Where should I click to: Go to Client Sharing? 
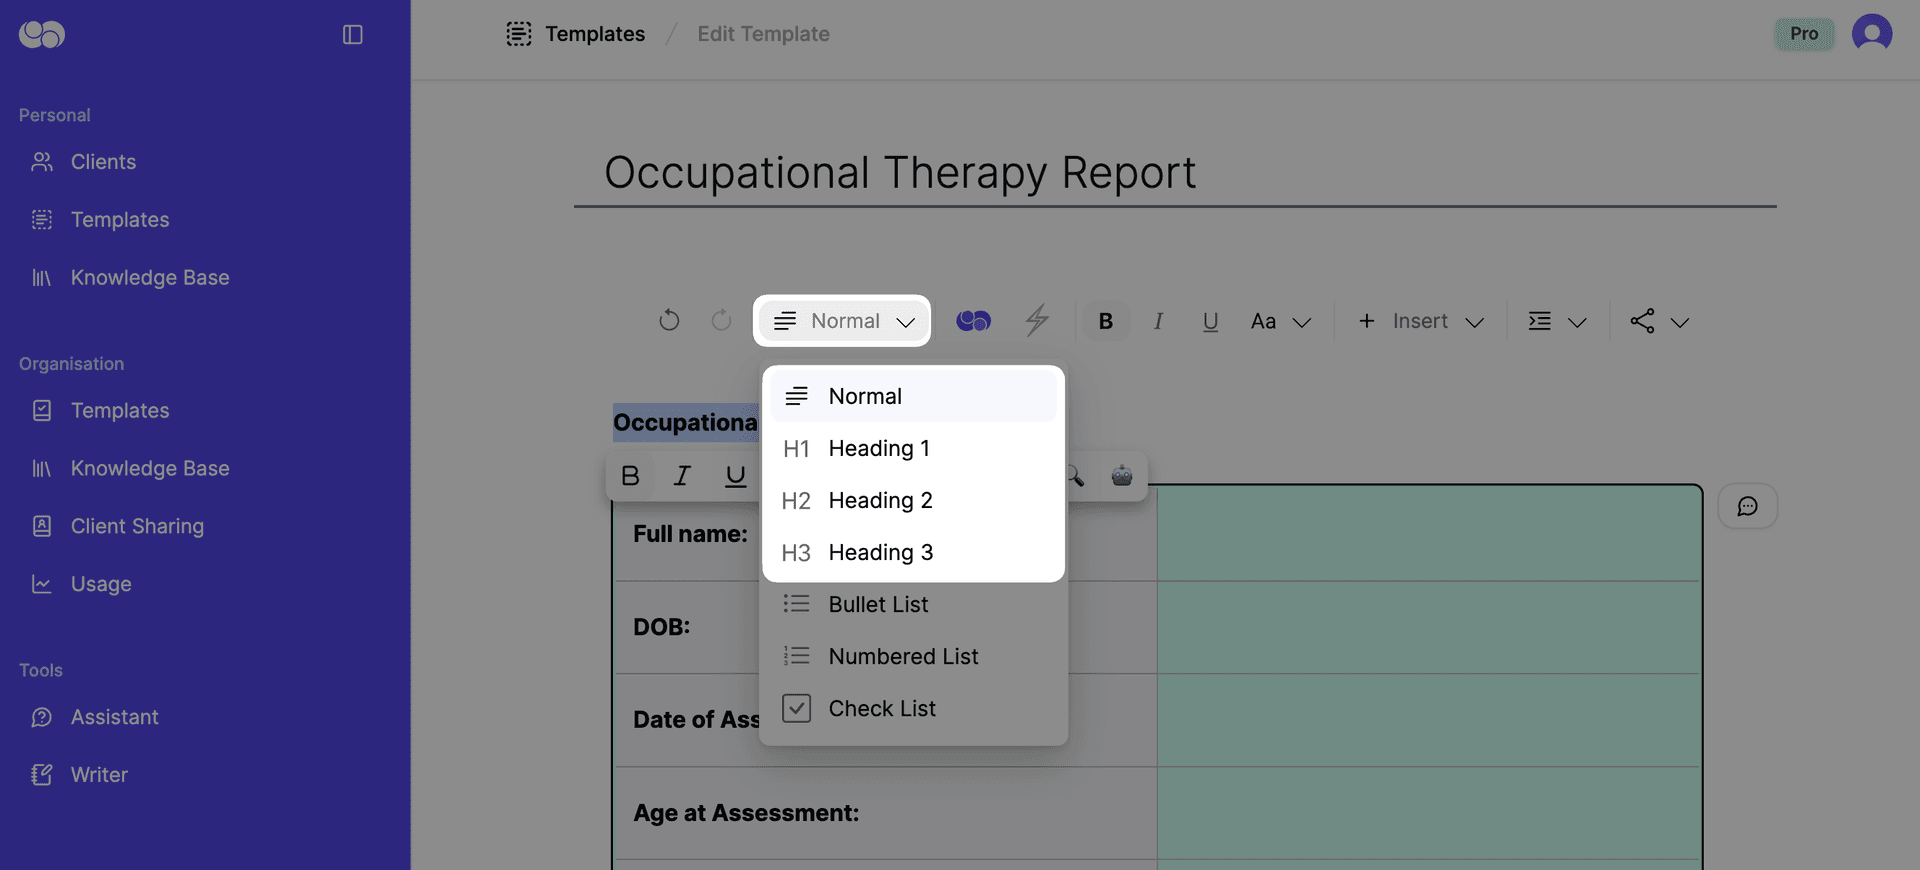click(x=137, y=527)
